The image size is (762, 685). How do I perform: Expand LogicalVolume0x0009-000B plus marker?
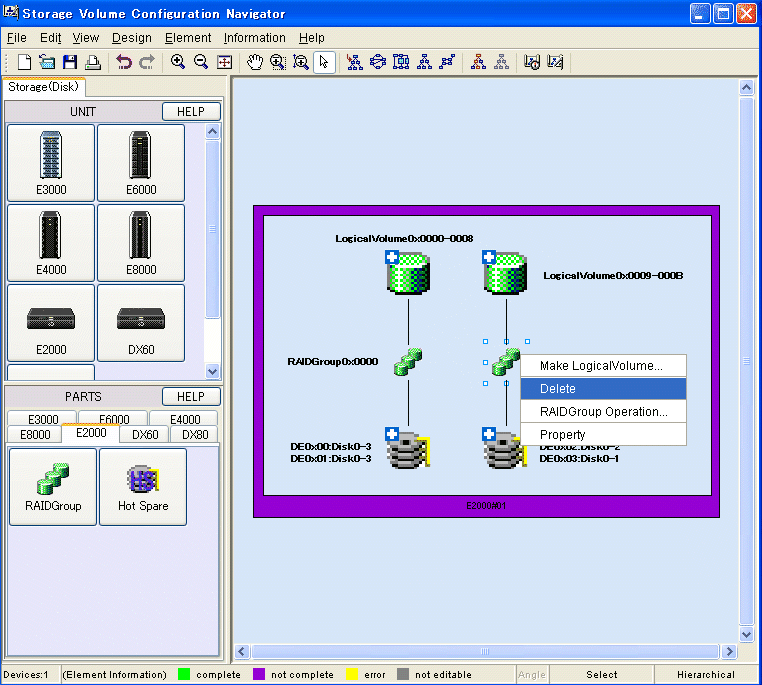(489, 257)
